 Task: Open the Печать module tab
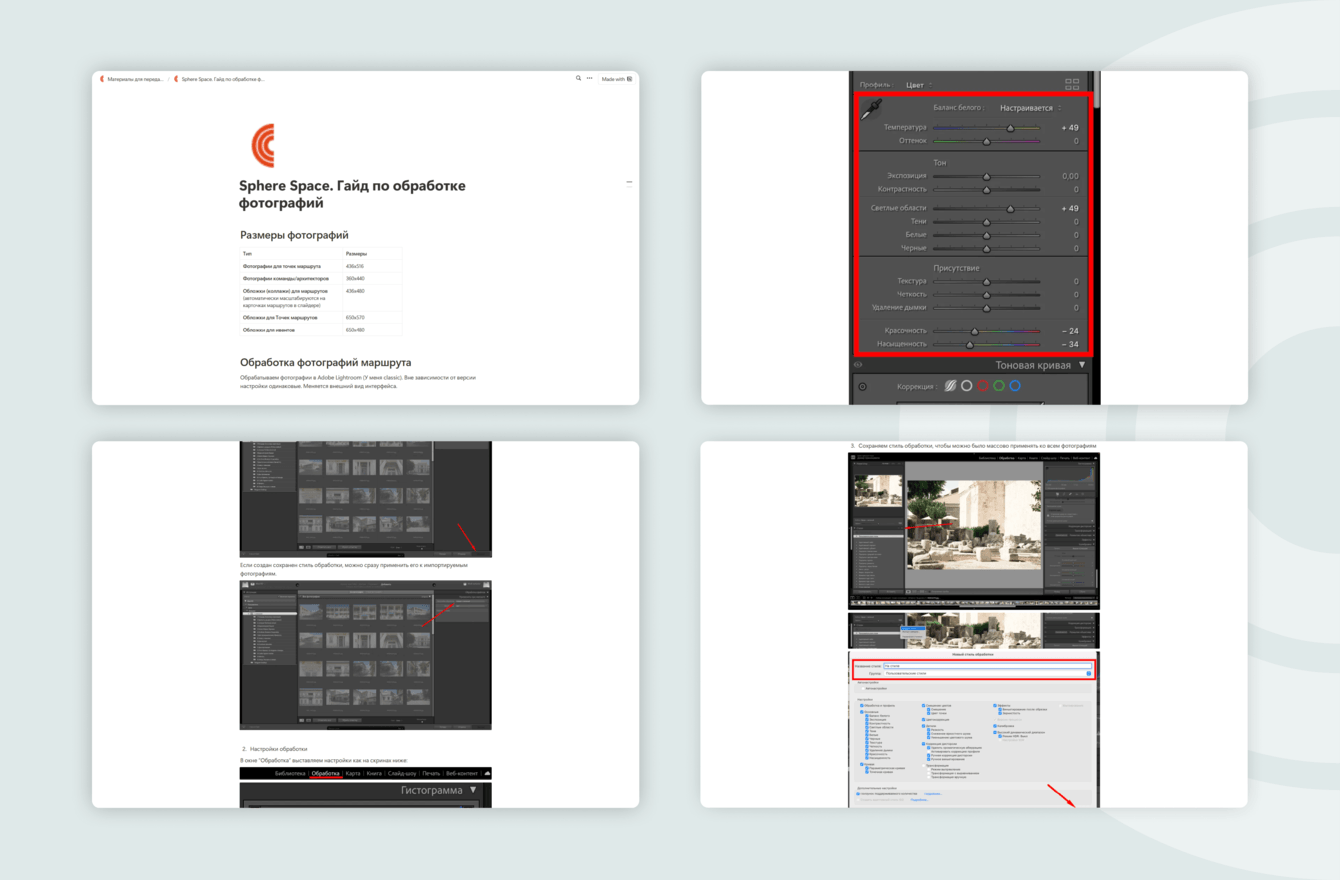tap(431, 773)
